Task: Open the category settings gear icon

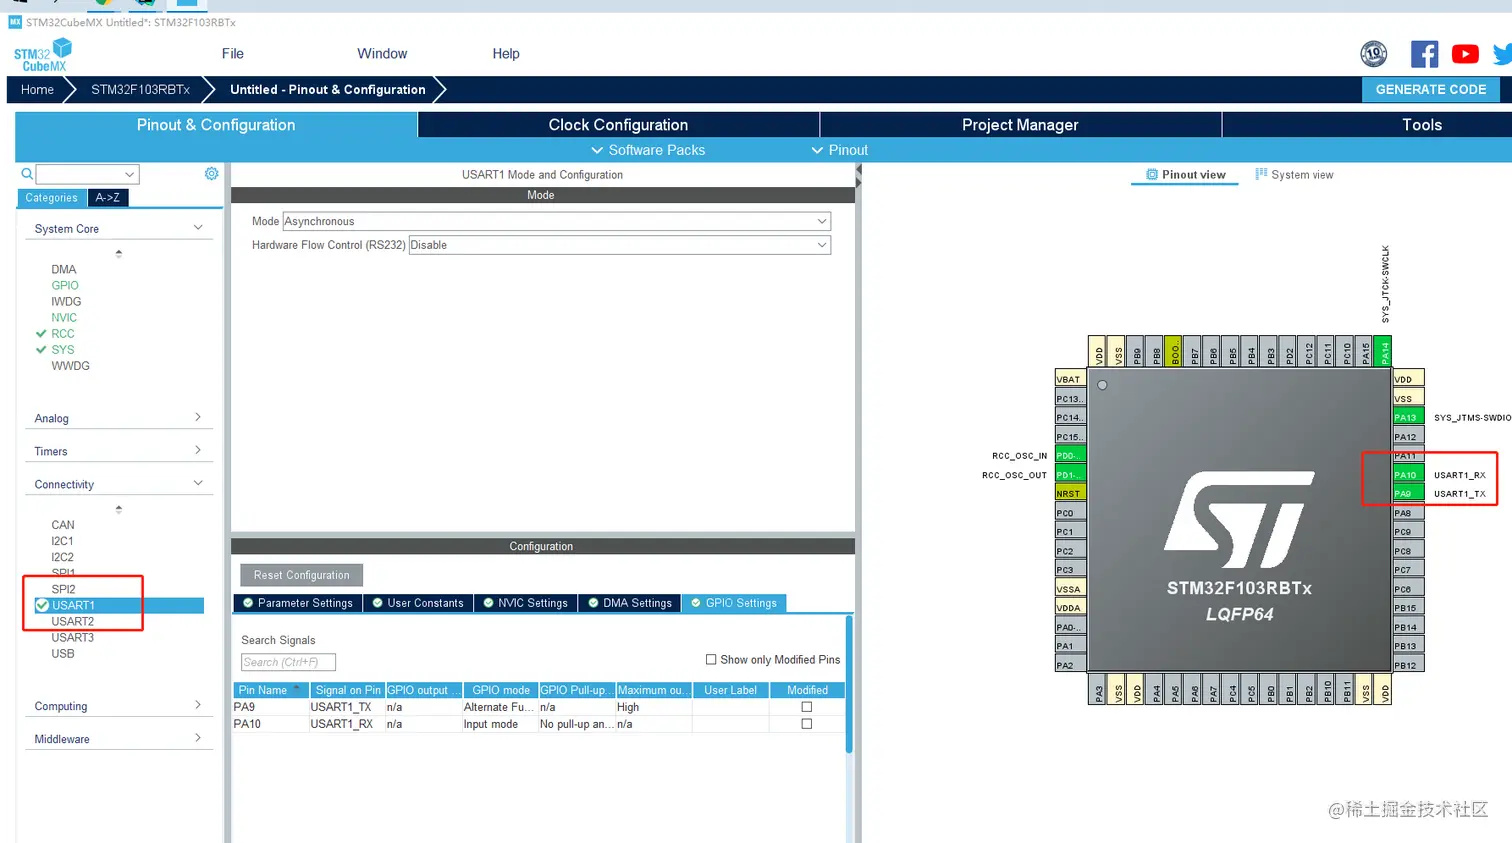Action: click(x=211, y=174)
